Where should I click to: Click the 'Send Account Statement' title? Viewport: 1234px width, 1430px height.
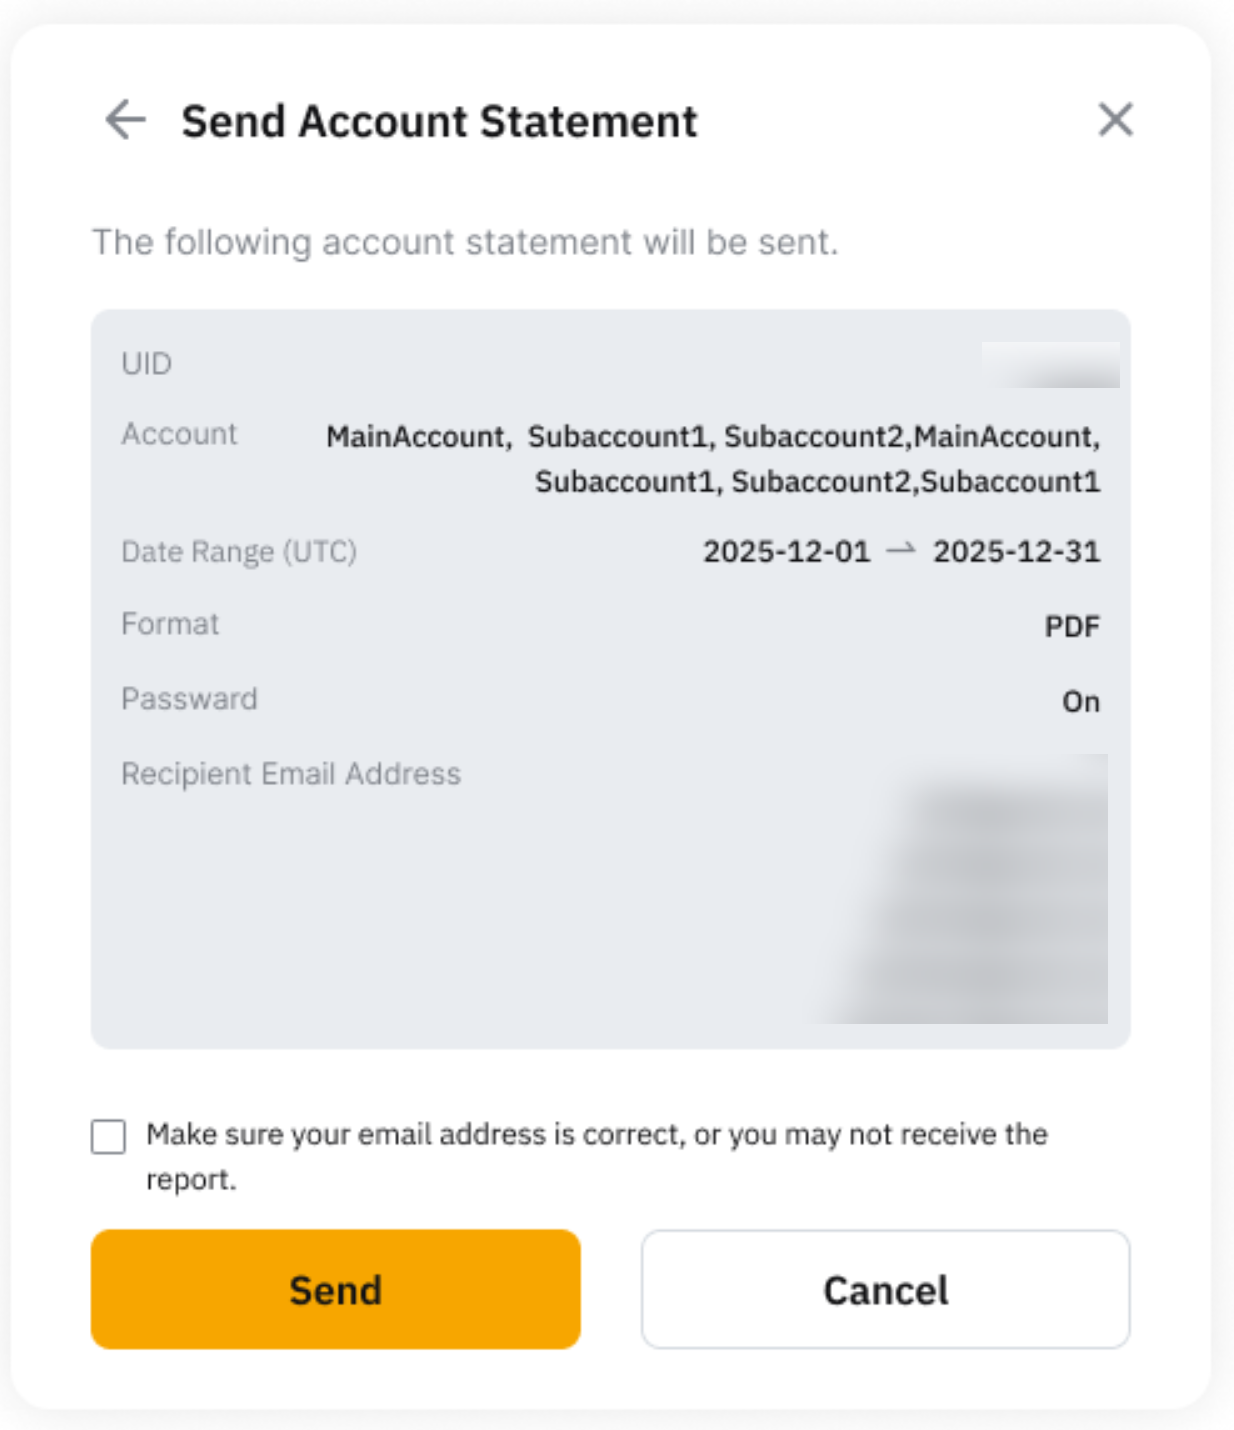pos(439,122)
